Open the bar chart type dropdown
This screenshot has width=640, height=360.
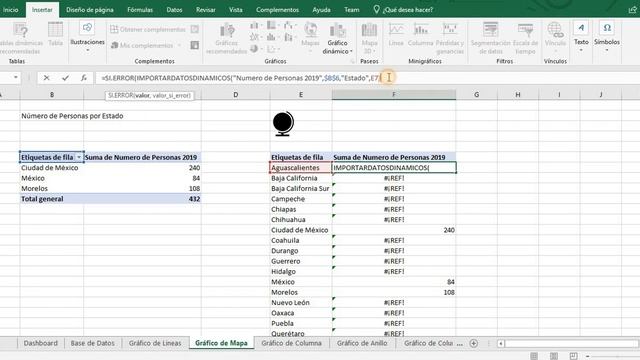(x=256, y=26)
